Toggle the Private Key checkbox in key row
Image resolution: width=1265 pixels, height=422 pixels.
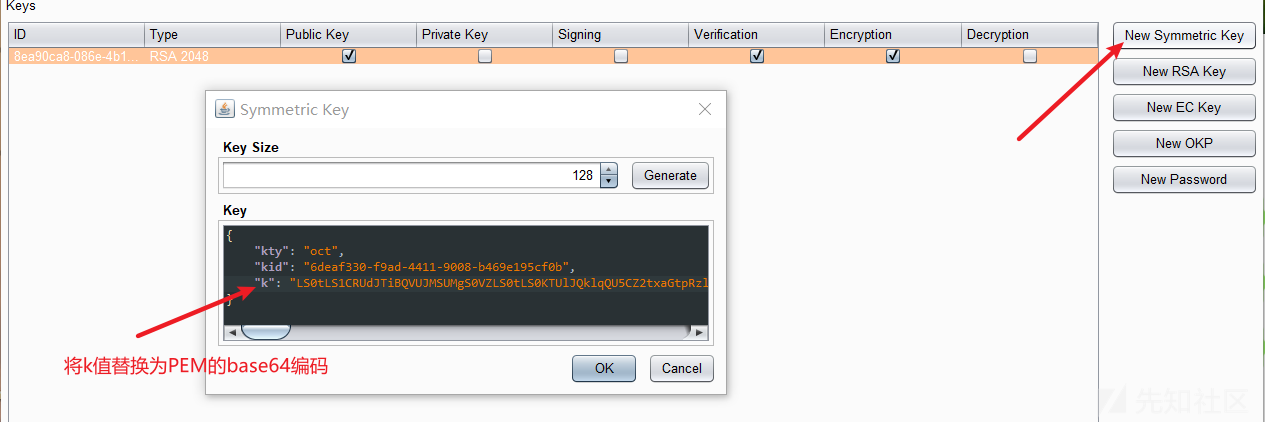pyautogui.click(x=485, y=57)
